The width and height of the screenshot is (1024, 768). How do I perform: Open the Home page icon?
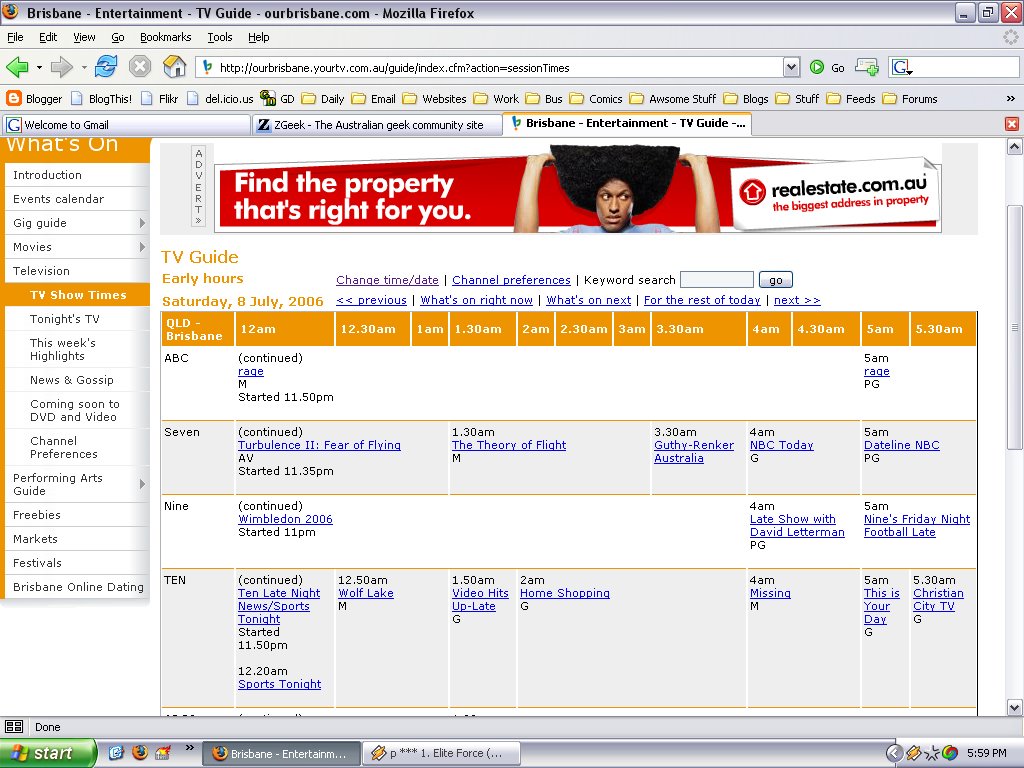pyautogui.click(x=174, y=67)
